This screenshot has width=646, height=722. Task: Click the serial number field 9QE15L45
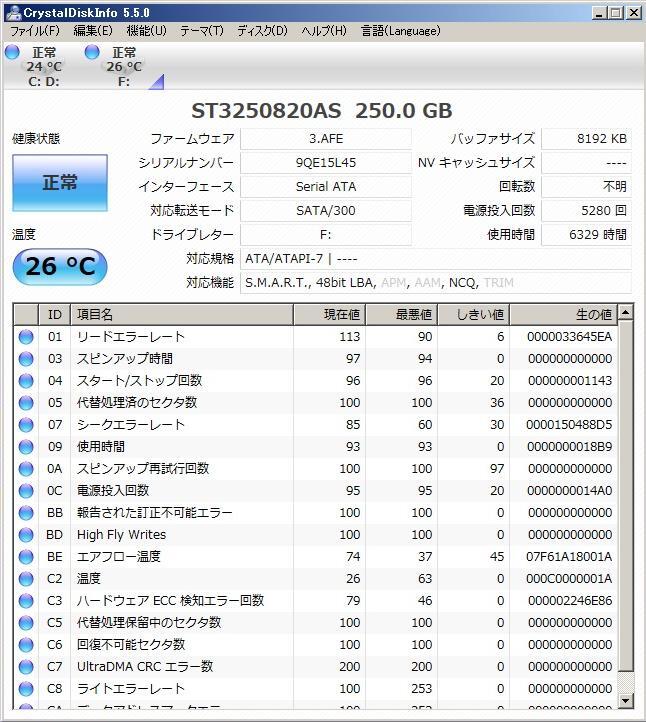click(x=326, y=163)
